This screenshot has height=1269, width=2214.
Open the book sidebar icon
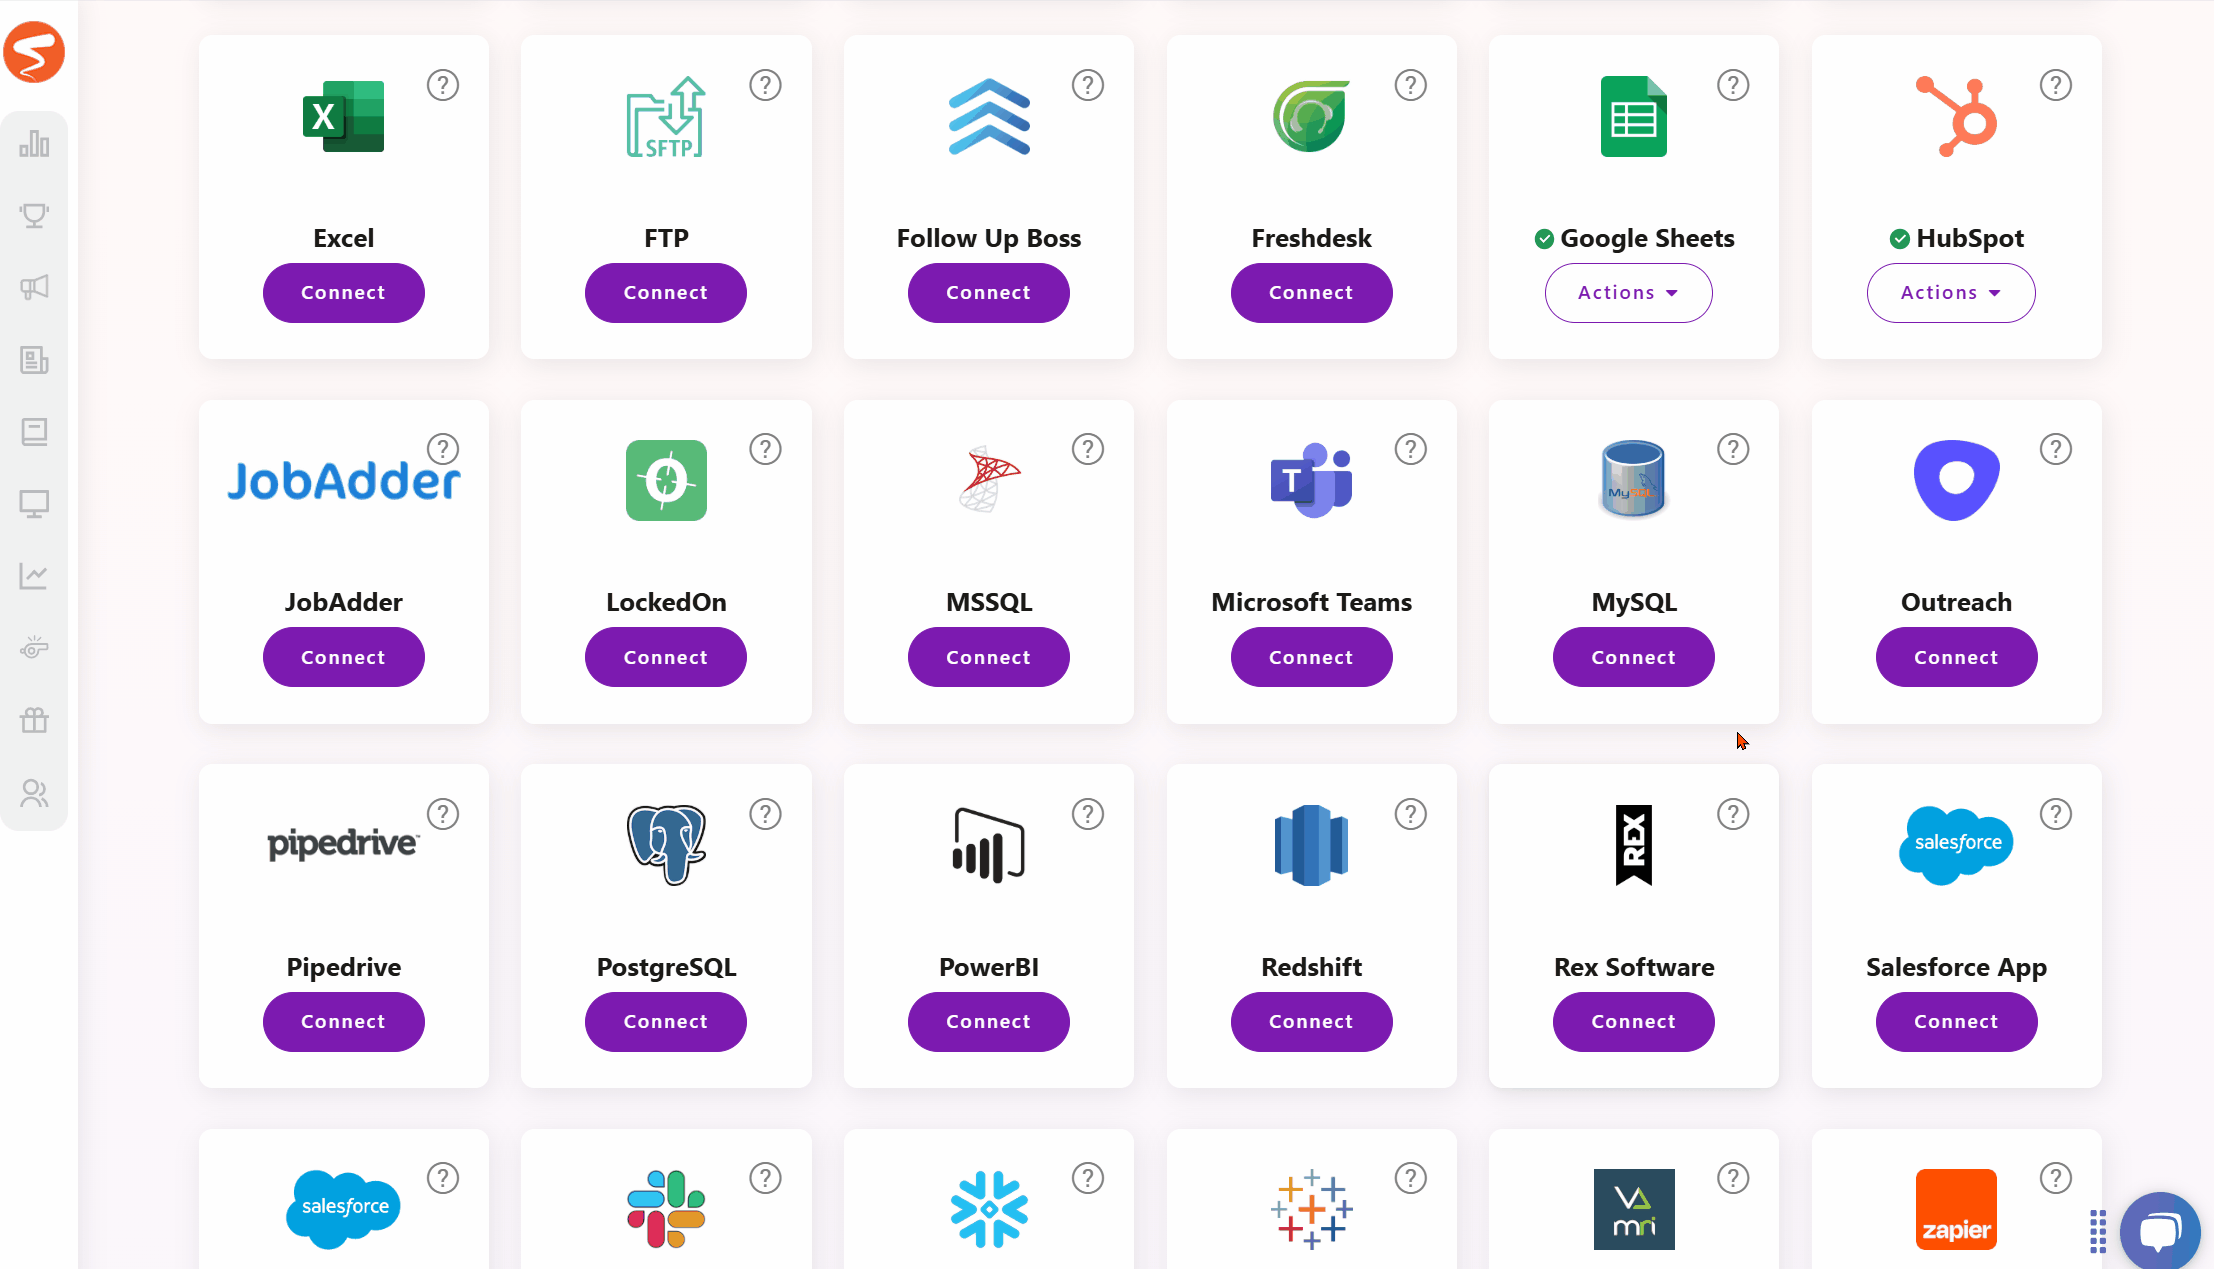pyautogui.click(x=34, y=432)
